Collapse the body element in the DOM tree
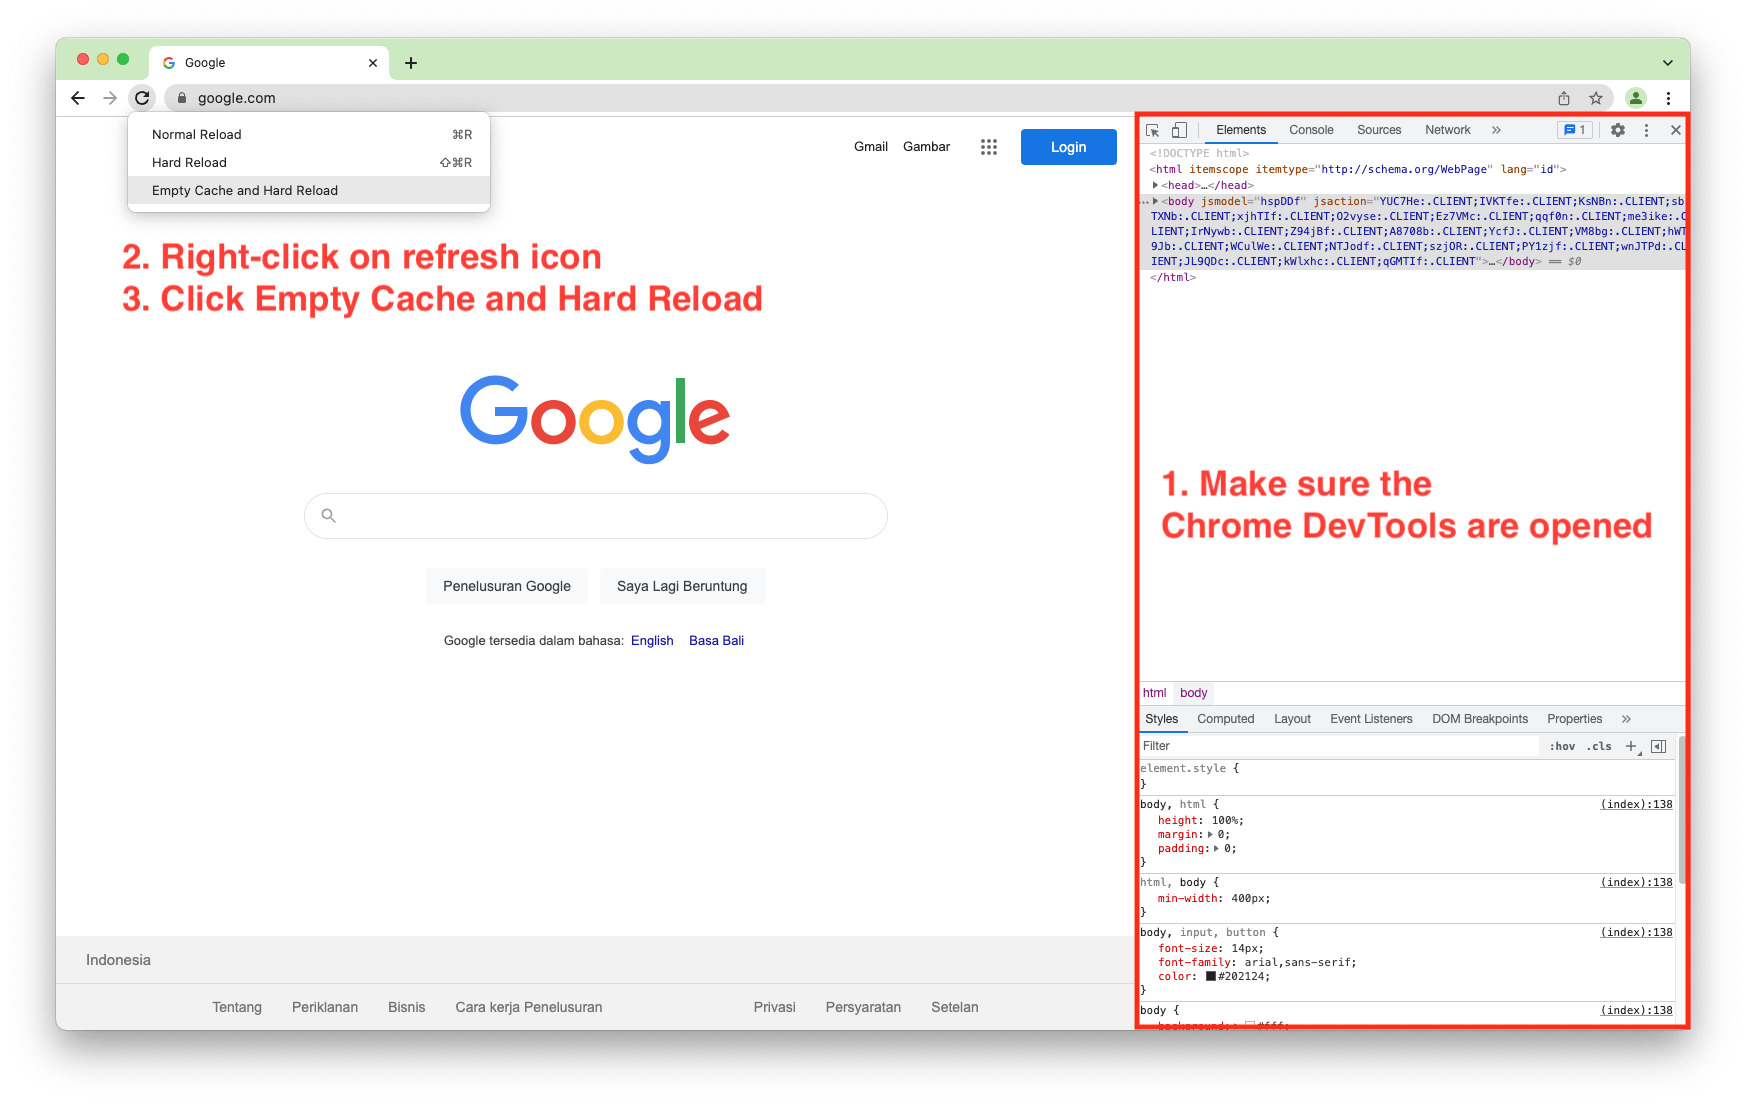The width and height of the screenshot is (1746, 1104). point(1155,201)
